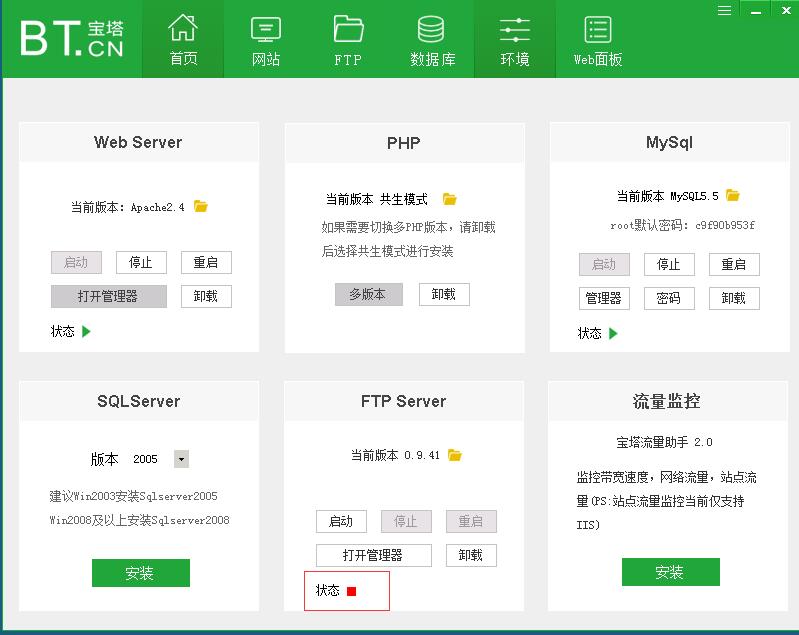Open the PHP 共生模式 folder icon
The image size is (799, 635).
(449, 199)
